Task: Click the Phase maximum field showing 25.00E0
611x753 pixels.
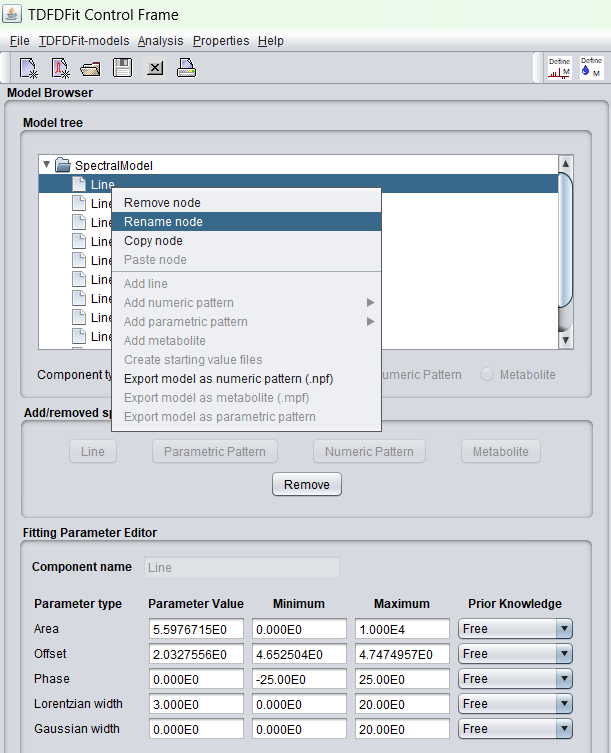Action: [x=402, y=679]
